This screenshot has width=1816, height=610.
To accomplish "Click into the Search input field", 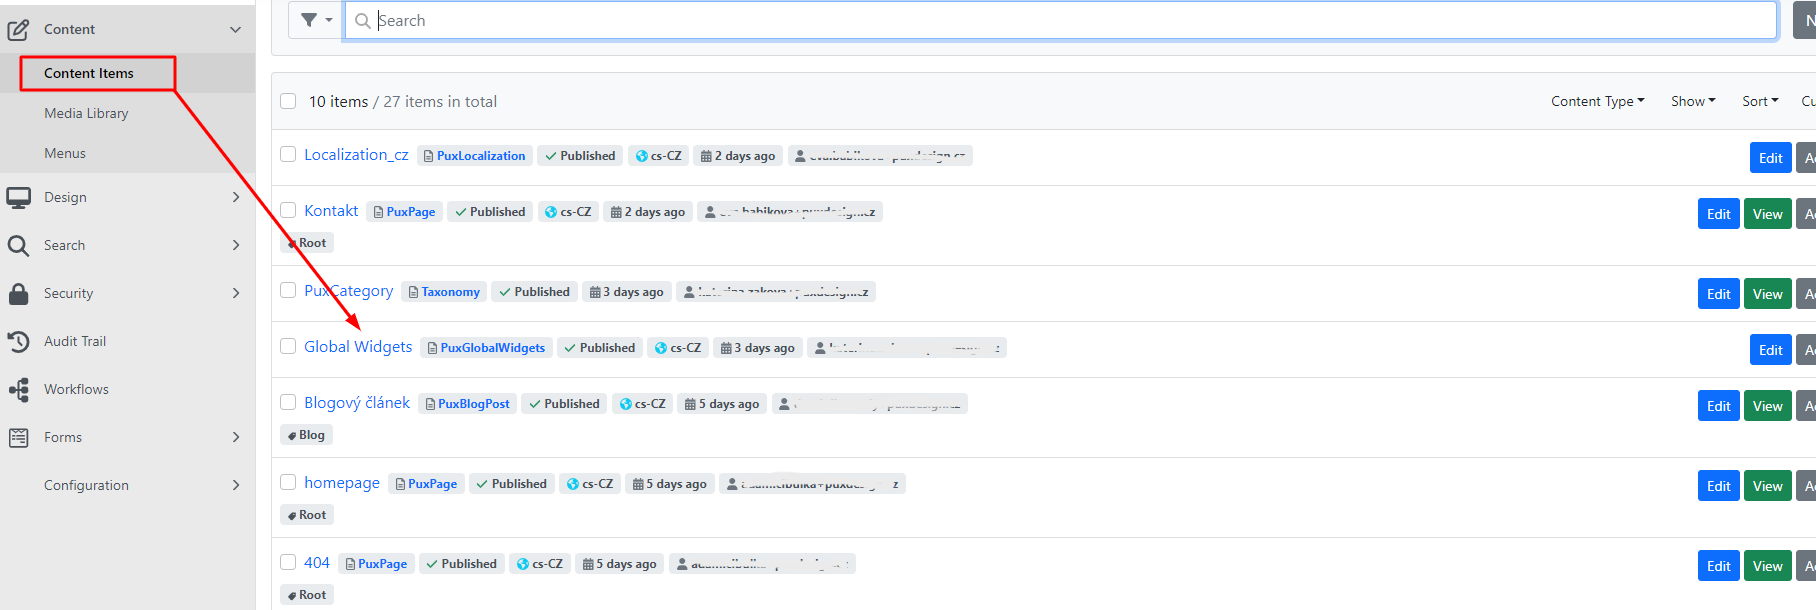I will coord(1060,20).
